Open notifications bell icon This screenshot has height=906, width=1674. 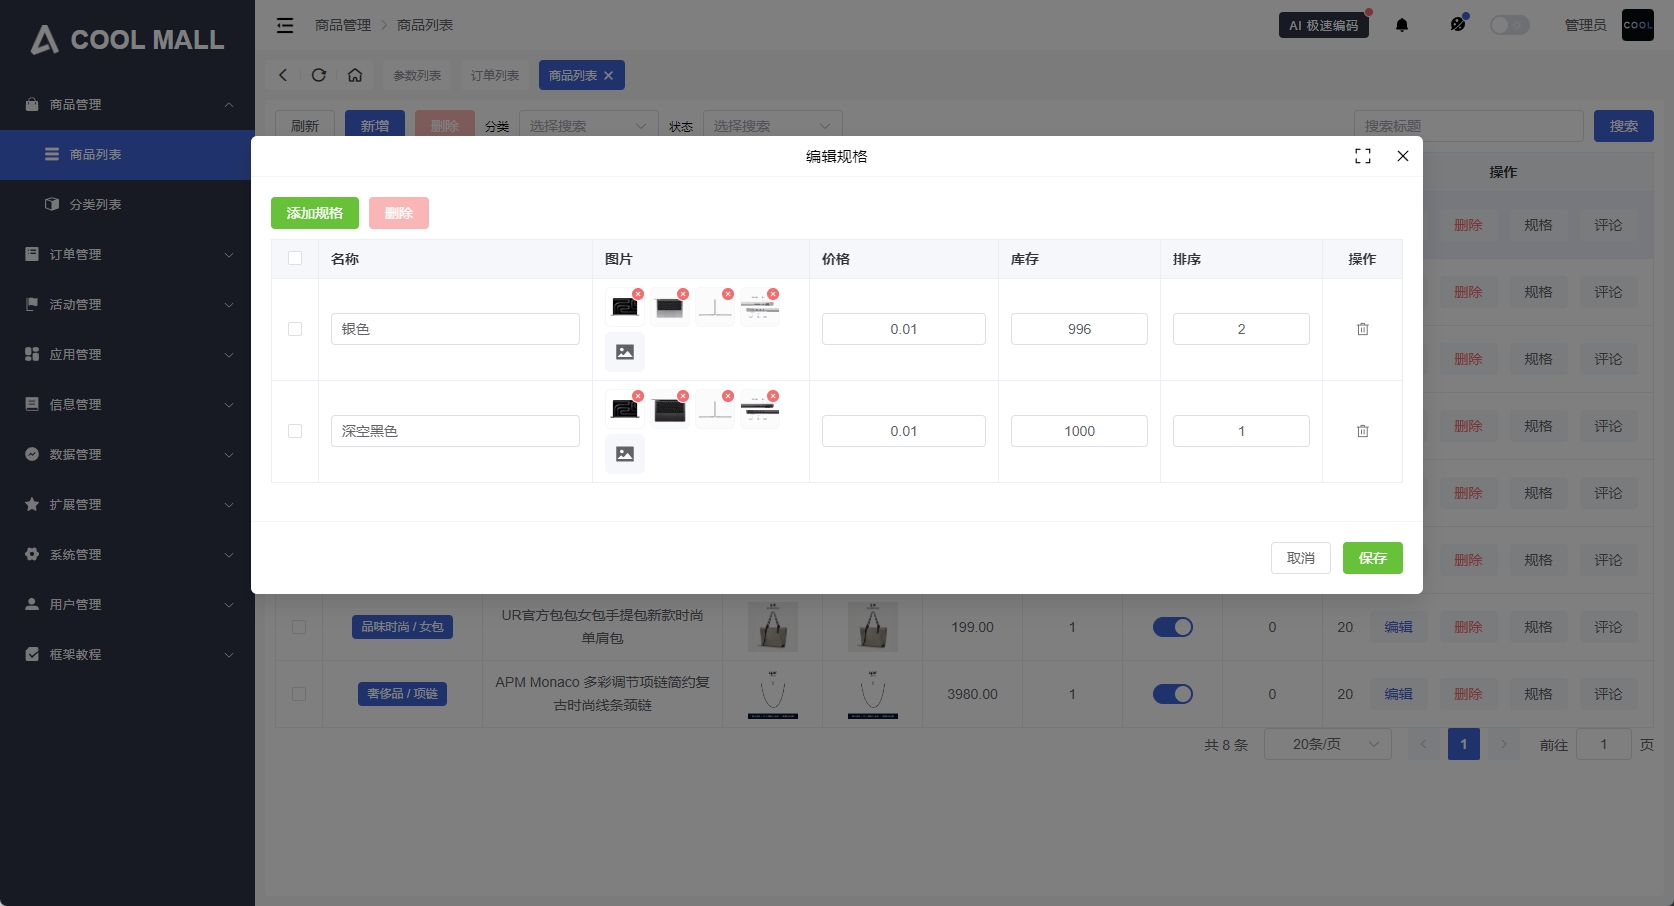point(1402,25)
